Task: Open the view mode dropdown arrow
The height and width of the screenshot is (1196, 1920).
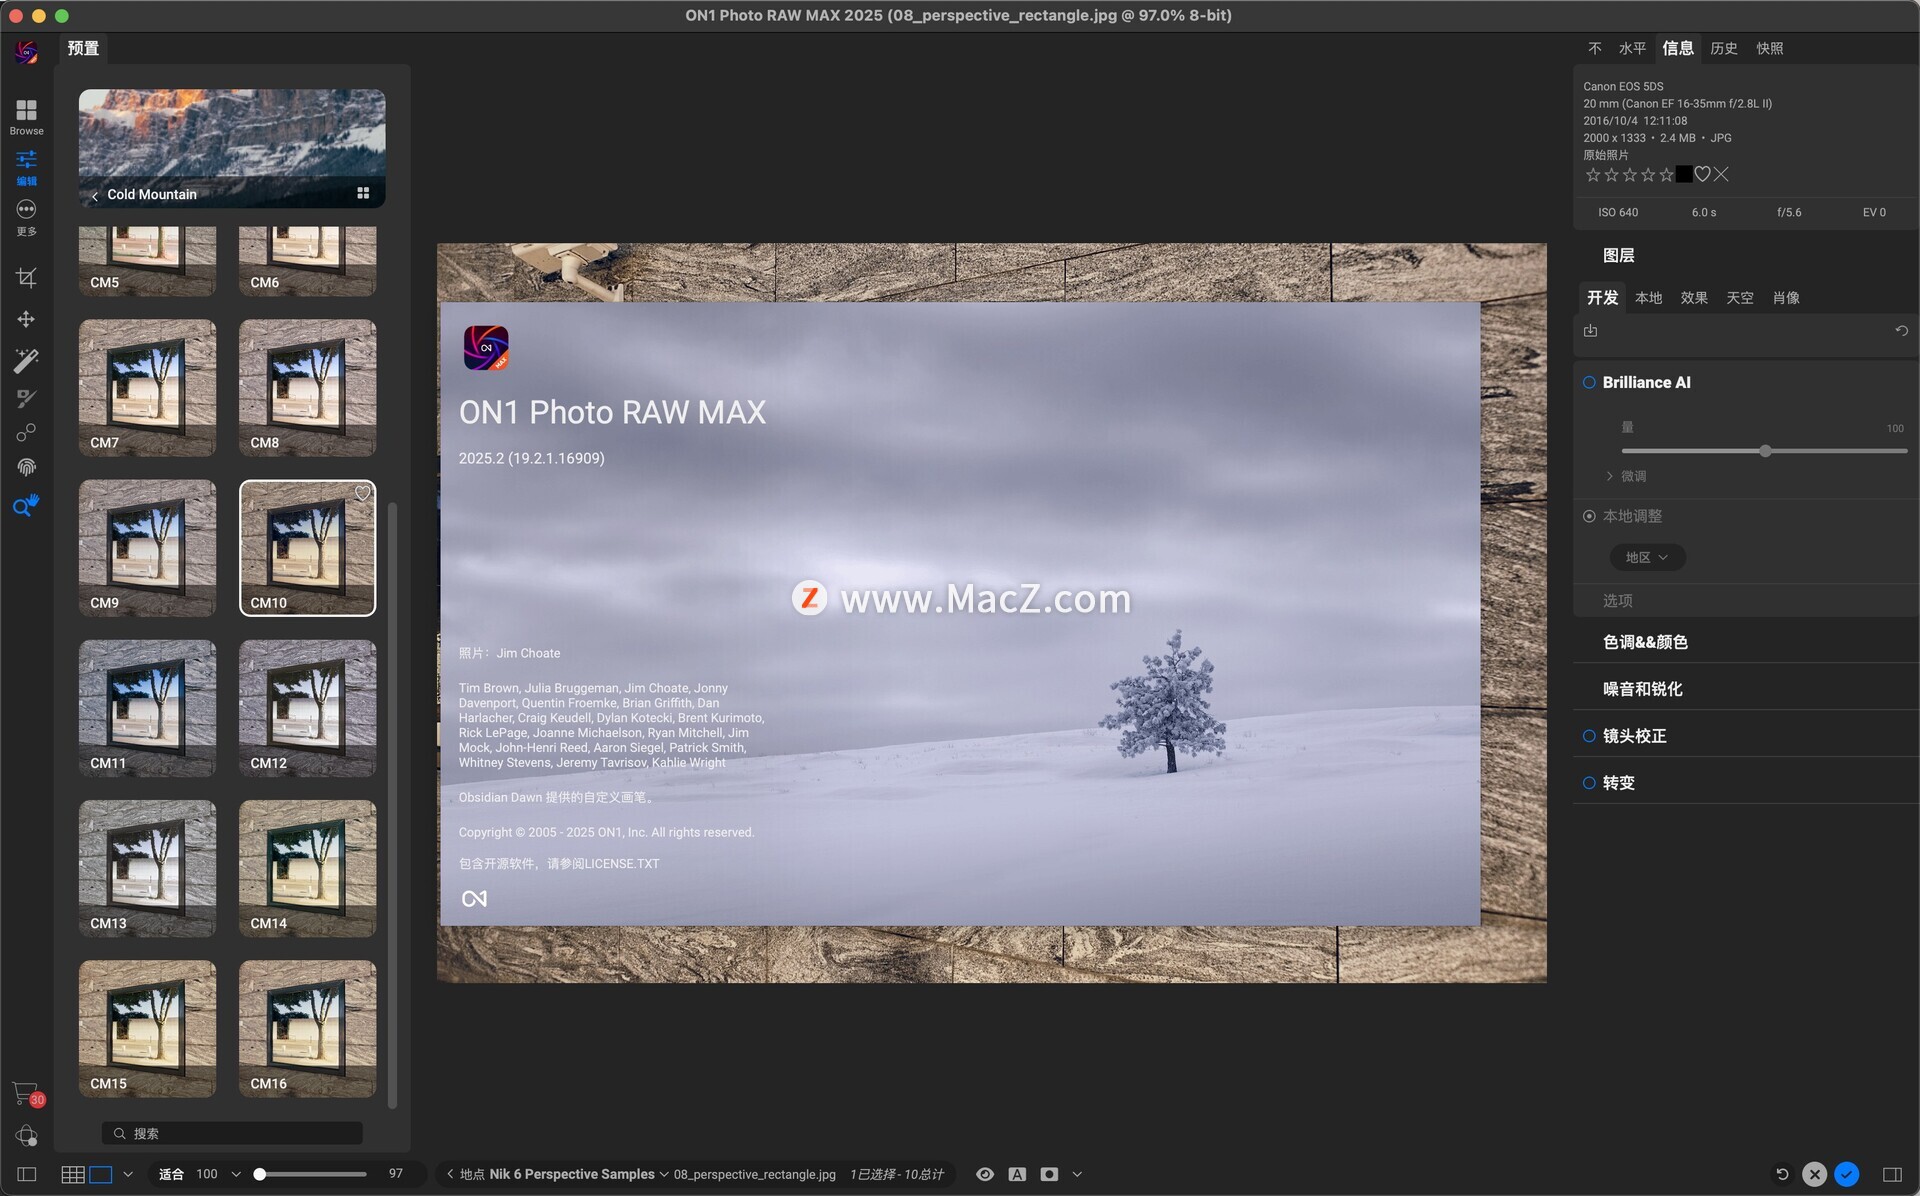Action: (128, 1174)
